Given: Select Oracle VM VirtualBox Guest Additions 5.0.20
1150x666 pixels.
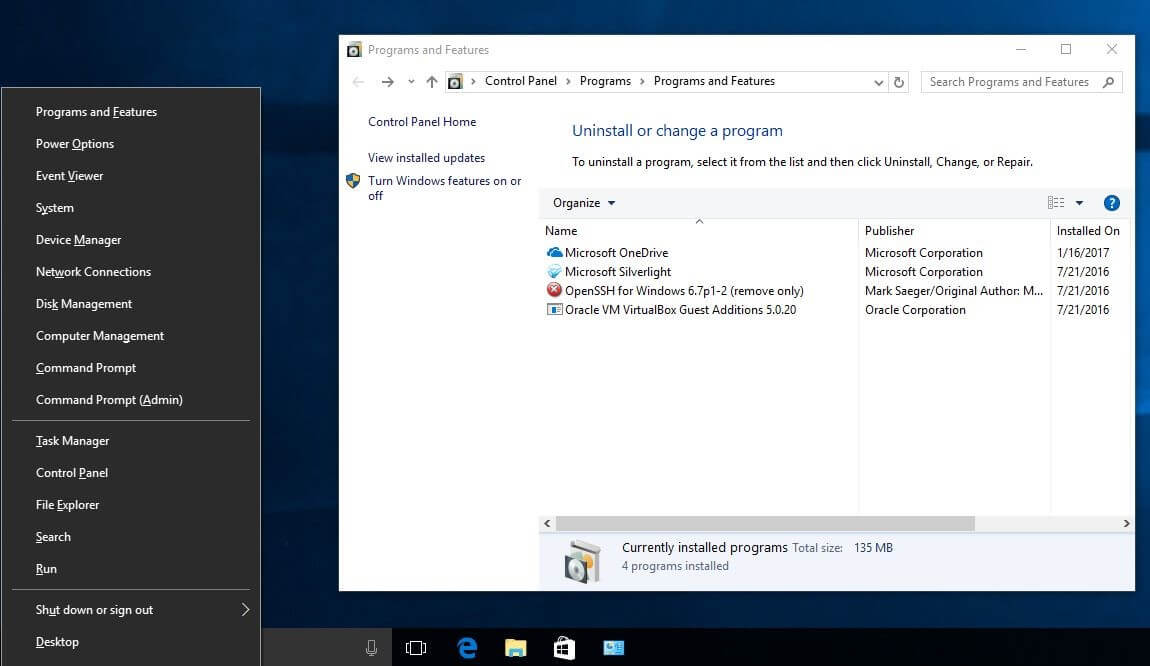Looking at the screenshot, I should pyautogui.click(x=681, y=310).
